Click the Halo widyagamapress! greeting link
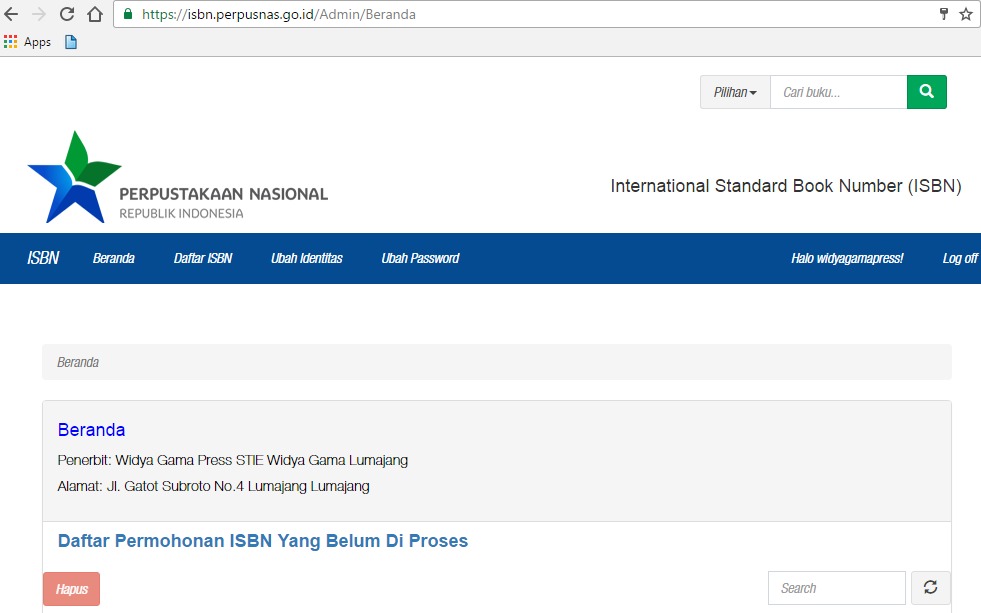Screen dimensions: 981x613 coord(847,258)
